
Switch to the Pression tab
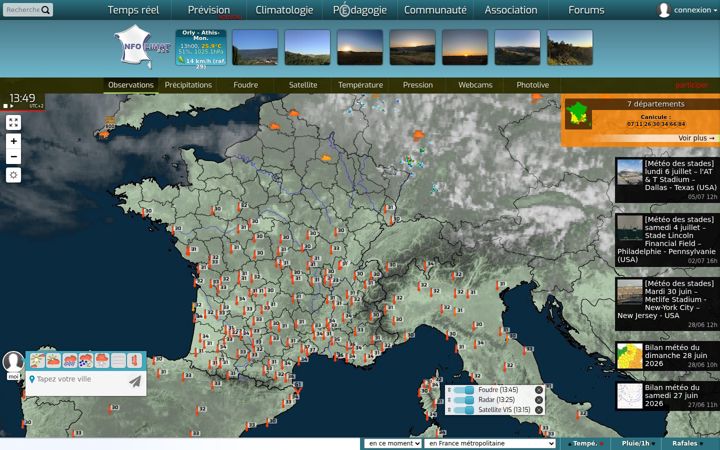tap(418, 85)
